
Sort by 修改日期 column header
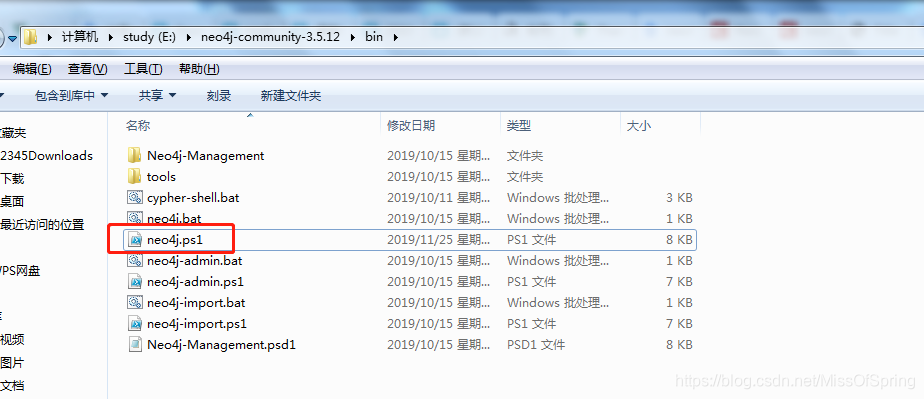tap(411, 126)
